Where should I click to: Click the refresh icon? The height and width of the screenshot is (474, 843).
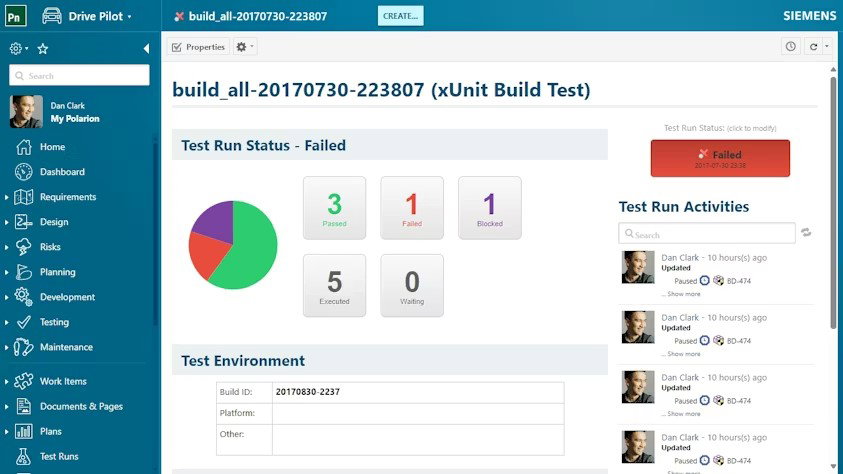(813, 47)
